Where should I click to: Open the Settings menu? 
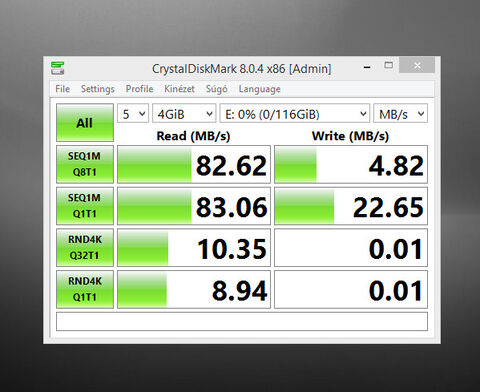[x=98, y=89]
